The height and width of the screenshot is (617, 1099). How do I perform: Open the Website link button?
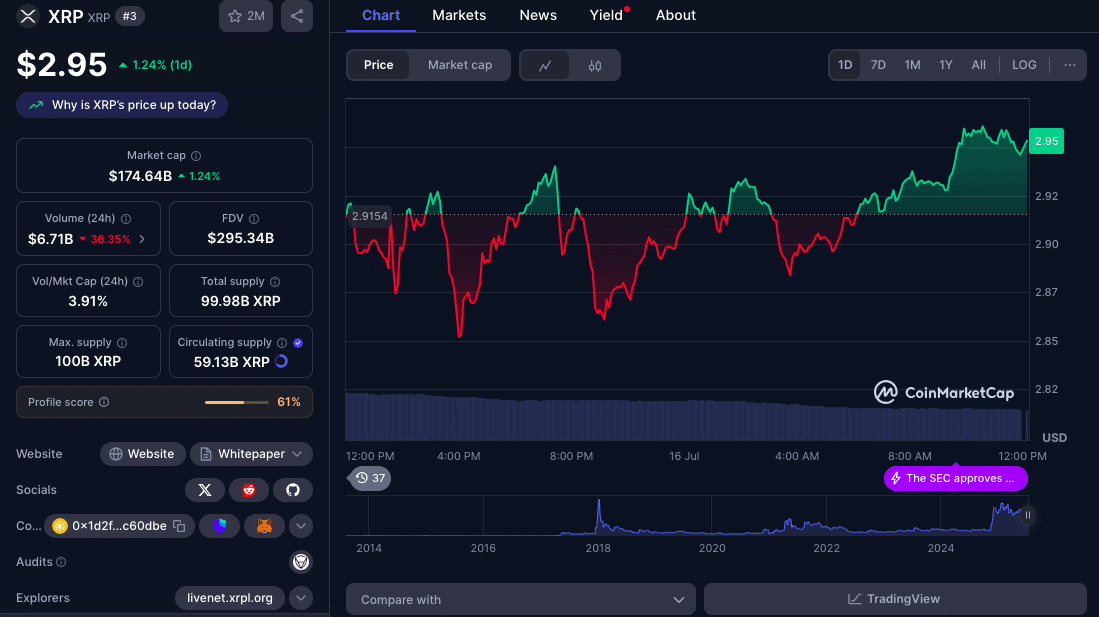(142, 454)
